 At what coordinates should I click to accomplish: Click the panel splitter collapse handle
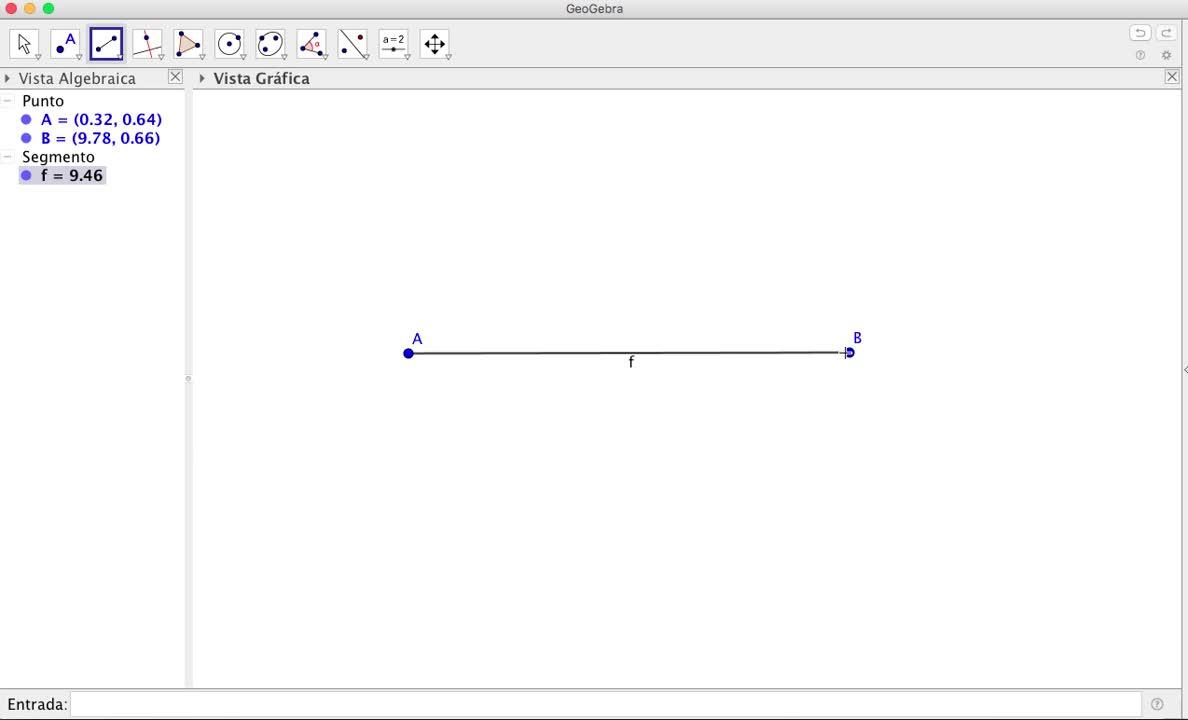coord(189,378)
